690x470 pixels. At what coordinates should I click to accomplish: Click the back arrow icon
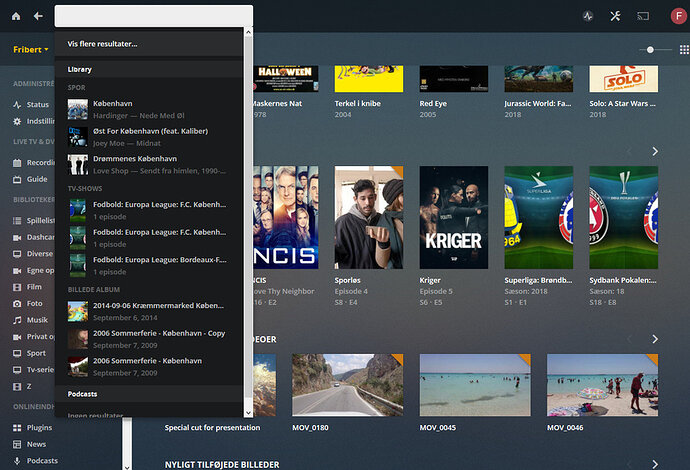tap(38, 16)
